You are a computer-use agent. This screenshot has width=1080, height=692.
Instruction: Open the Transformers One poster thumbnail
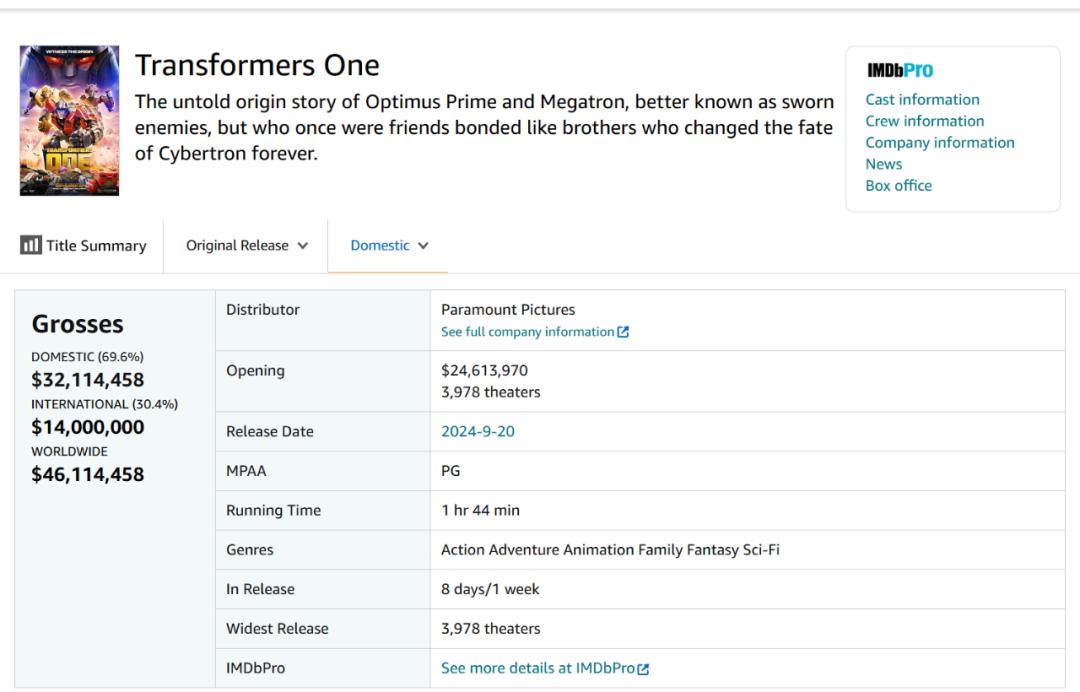tap(69, 120)
